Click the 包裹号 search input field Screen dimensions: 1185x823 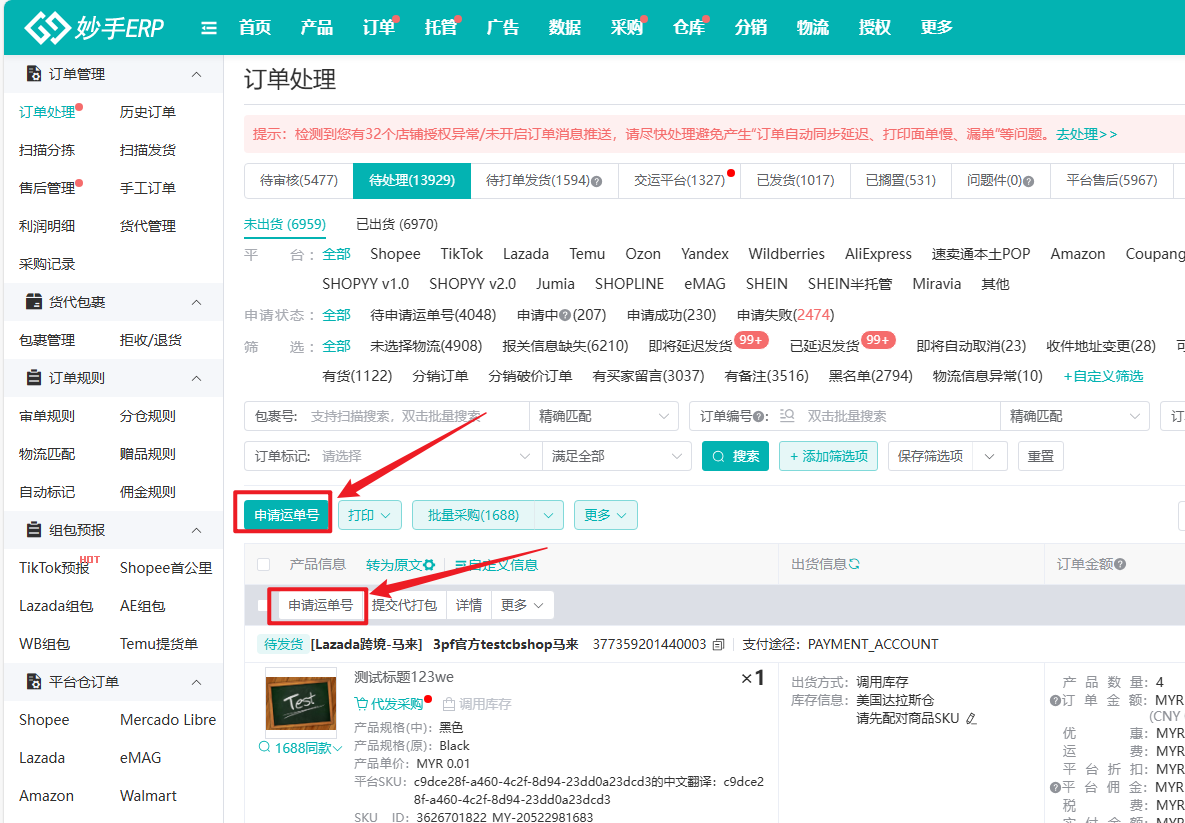tap(414, 416)
